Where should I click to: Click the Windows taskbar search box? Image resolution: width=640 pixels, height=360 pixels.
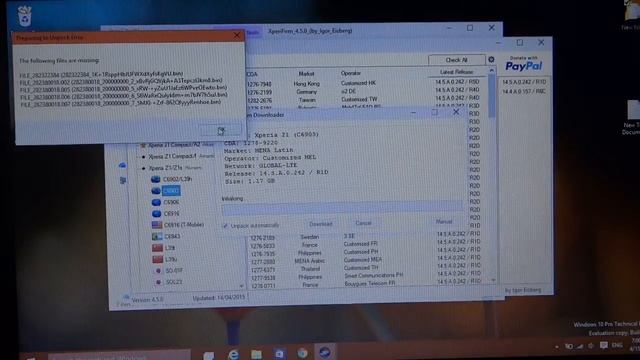(118, 356)
